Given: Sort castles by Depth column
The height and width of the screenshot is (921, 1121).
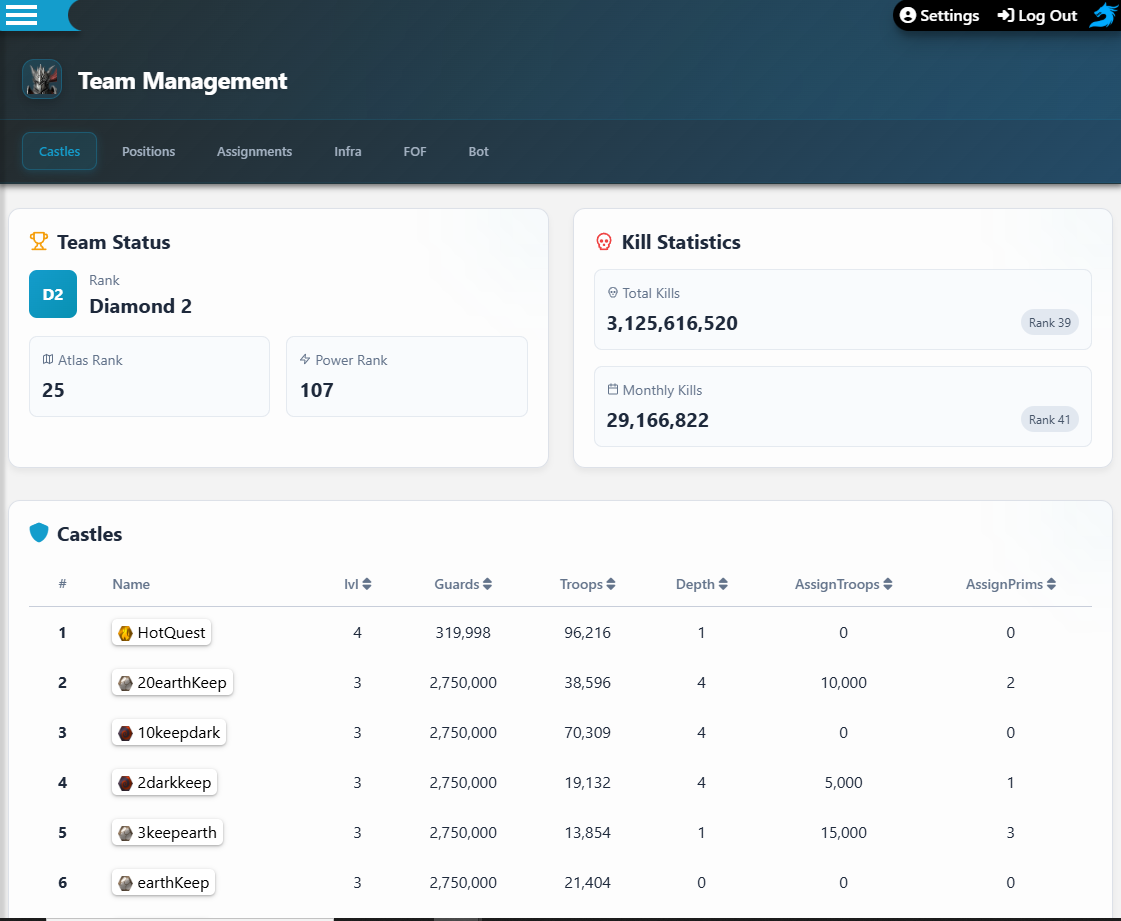Looking at the screenshot, I should (x=701, y=584).
